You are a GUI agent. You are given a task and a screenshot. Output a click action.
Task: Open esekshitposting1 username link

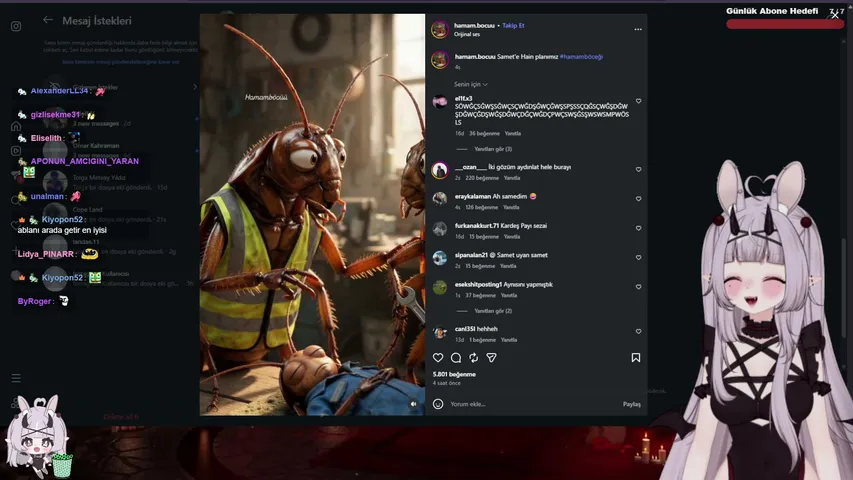coord(478,285)
